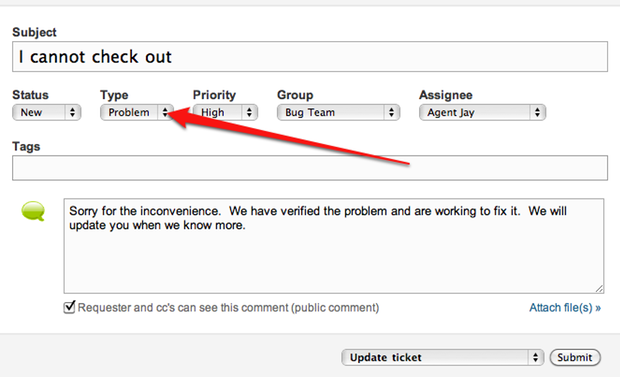The width and height of the screenshot is (620, 377).
Task: Click the arrows icon of the Update ticket menu
Action: (x=535, y=358)
